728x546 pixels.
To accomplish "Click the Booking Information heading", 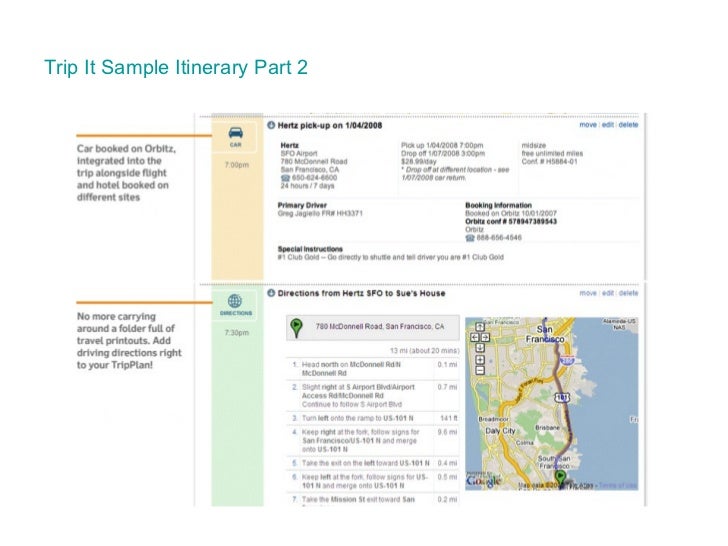I will (x=498, y=205).
